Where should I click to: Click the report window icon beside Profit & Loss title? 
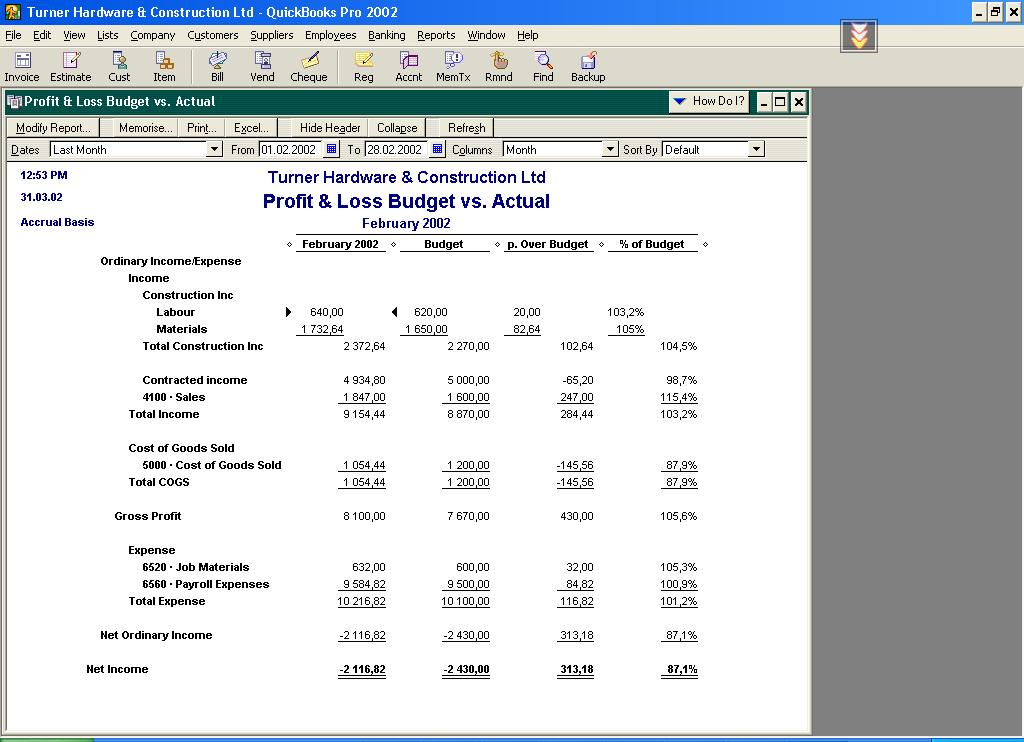click(14, 102)
